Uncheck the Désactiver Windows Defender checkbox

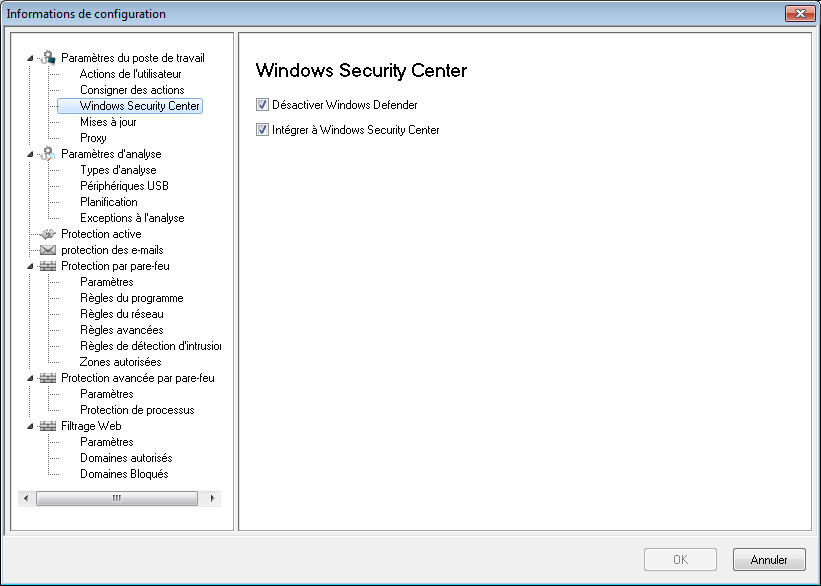click(x=262, y=105)
